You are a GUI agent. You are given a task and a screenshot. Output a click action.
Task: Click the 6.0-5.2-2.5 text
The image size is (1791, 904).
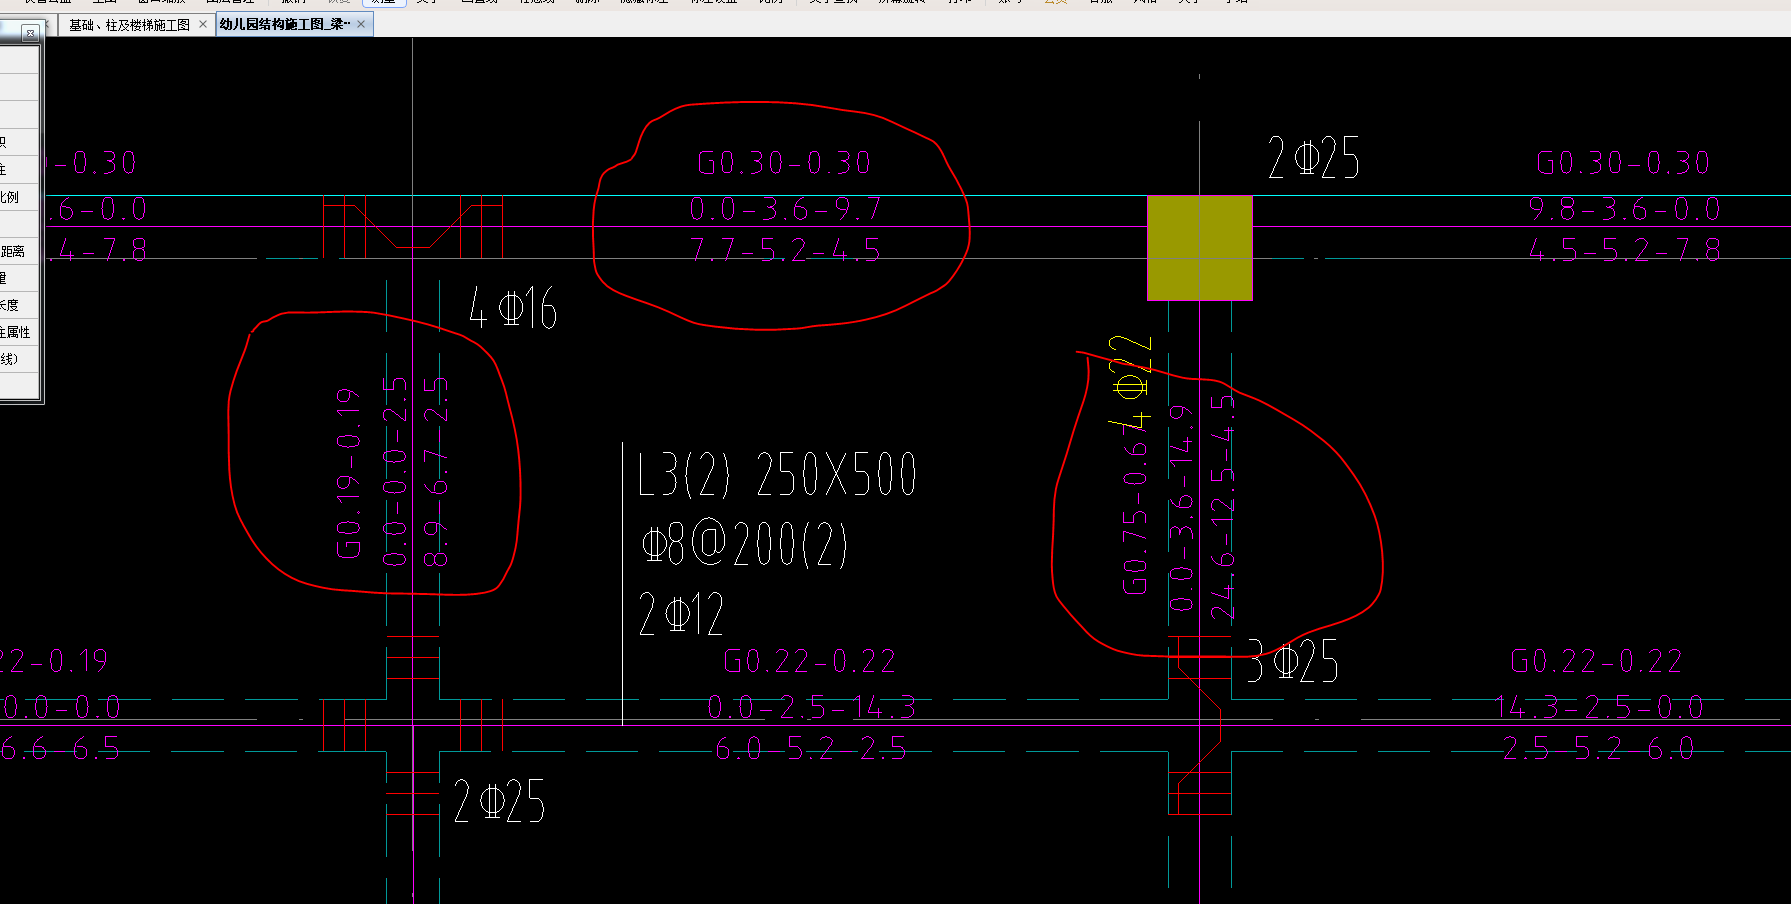click(x=811, y=748)
